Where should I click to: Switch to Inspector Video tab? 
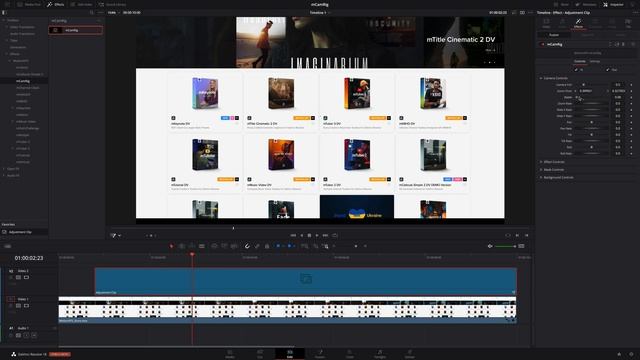tap(546, 23)
